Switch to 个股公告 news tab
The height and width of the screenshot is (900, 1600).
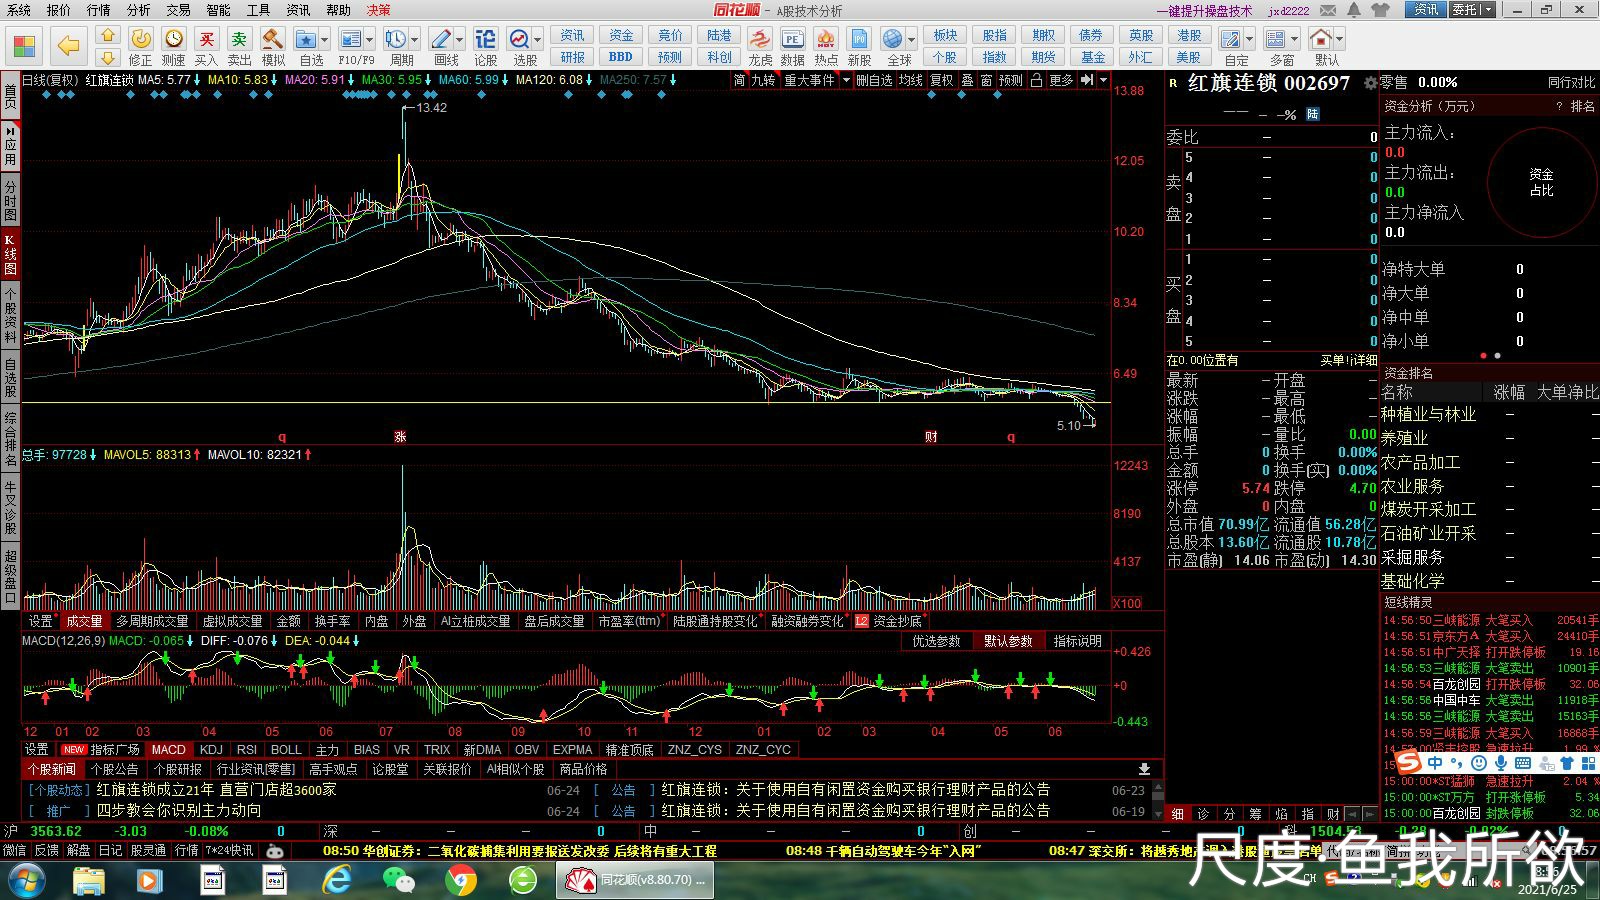click(114, 769)
